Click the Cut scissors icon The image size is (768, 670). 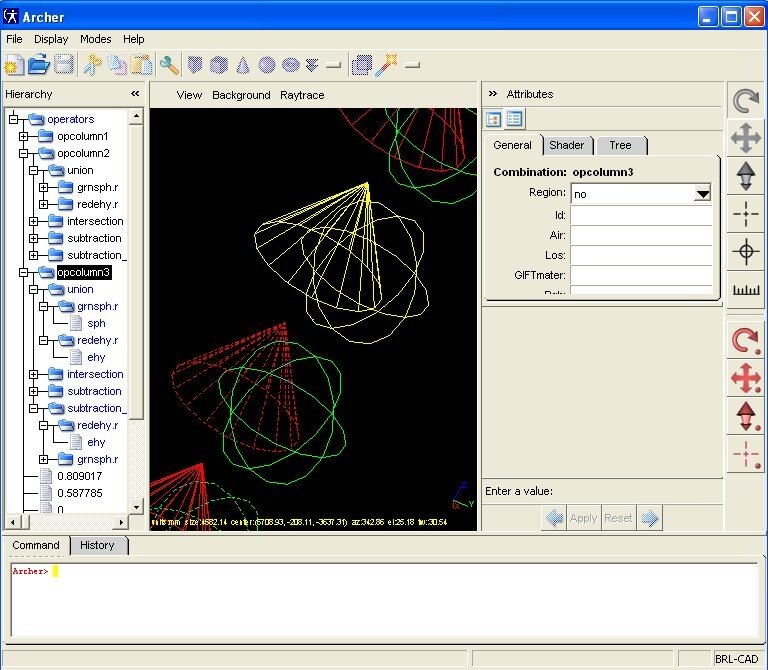point(92,65)
